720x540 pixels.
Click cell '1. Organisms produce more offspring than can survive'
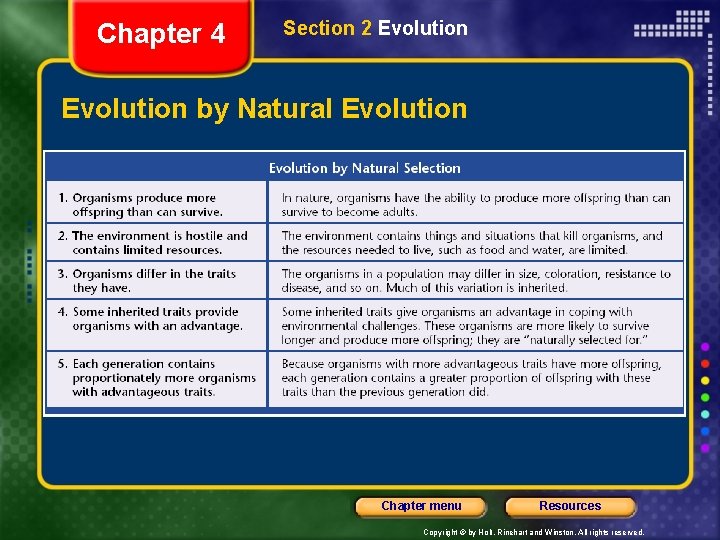[x=156, y=202]
